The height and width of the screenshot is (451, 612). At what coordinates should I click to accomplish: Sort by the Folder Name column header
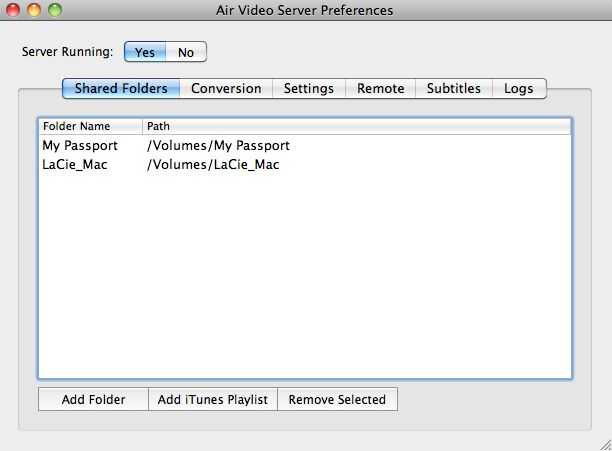pyautogui.click(x=90, y=127)
